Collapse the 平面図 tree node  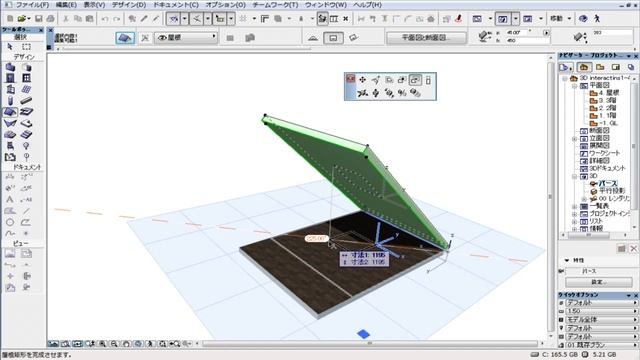[x=574, y=86]
